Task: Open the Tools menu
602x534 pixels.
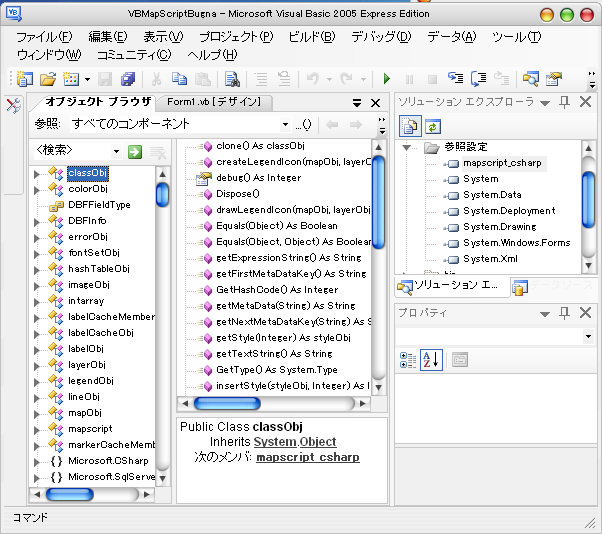Action: pyautogui.click(x=517, y=37)
